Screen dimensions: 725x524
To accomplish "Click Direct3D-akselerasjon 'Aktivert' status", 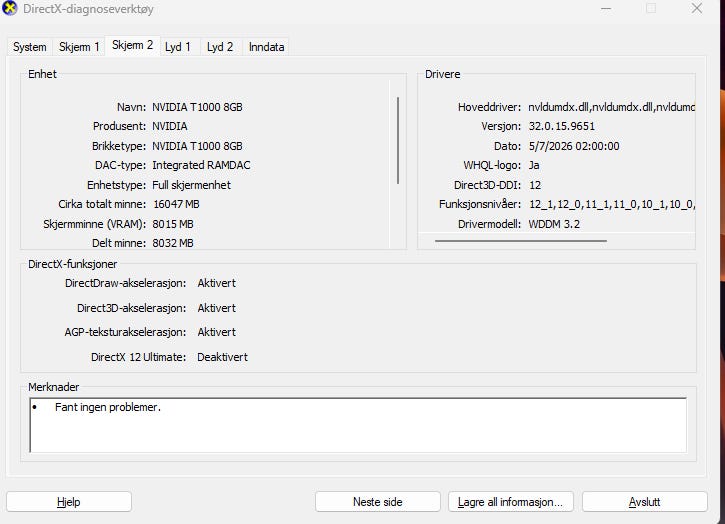I will click(x=216, y=308).
